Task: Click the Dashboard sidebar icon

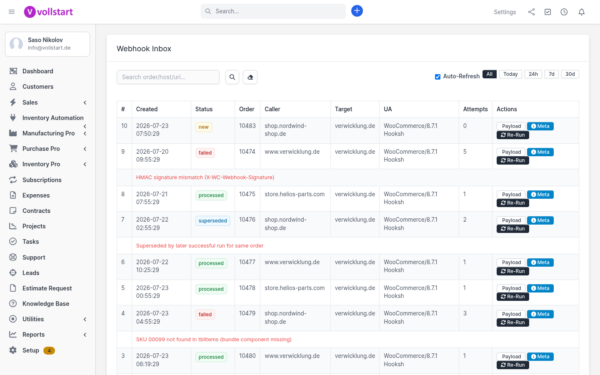Action: click(13, 71)
